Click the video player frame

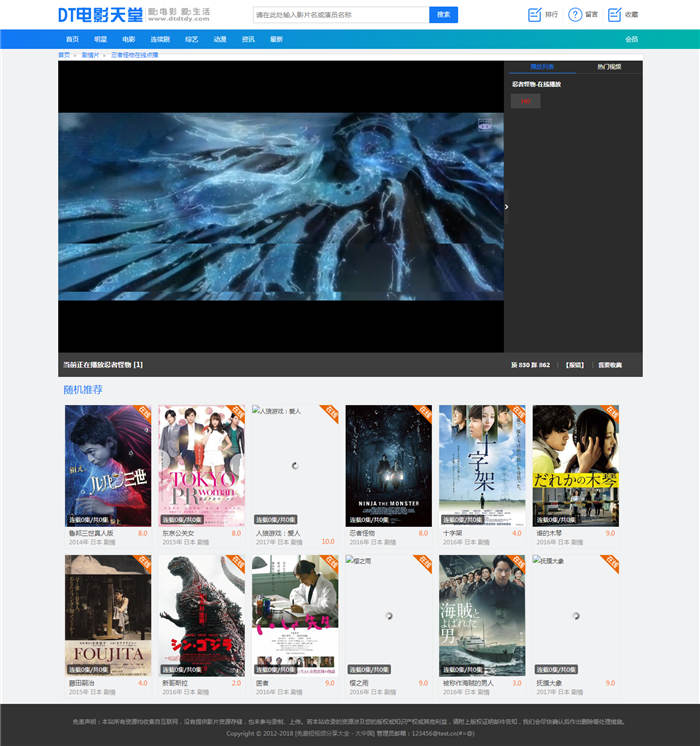(281, 206)
